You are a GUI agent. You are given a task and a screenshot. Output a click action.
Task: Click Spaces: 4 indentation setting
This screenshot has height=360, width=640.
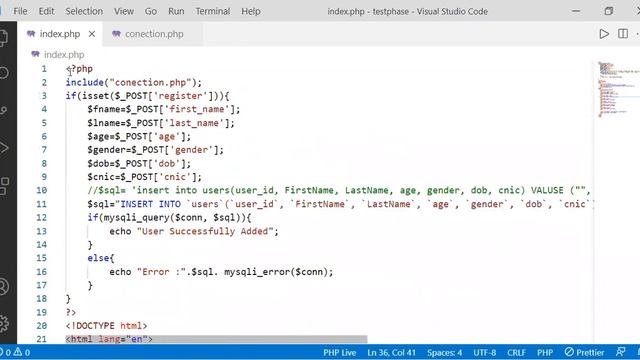pyautogui.click(x=444, y=352)
